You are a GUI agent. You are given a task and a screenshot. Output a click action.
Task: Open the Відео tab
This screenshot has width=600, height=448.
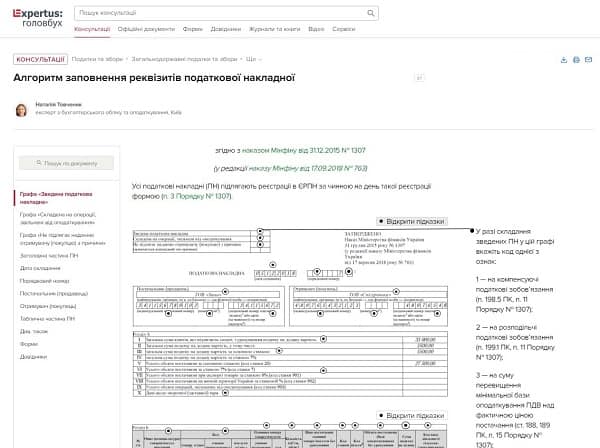[316, 29]
